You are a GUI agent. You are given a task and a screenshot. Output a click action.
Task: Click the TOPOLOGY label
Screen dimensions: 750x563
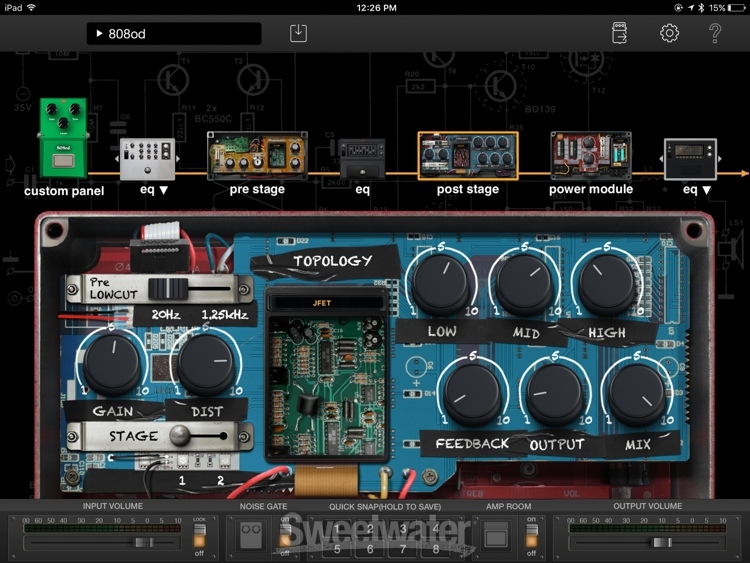(332, 261)
